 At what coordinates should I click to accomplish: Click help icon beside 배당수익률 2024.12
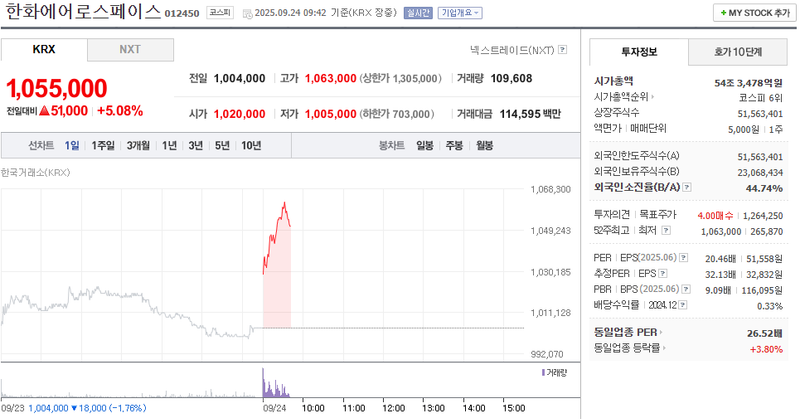tap(683, 305)
